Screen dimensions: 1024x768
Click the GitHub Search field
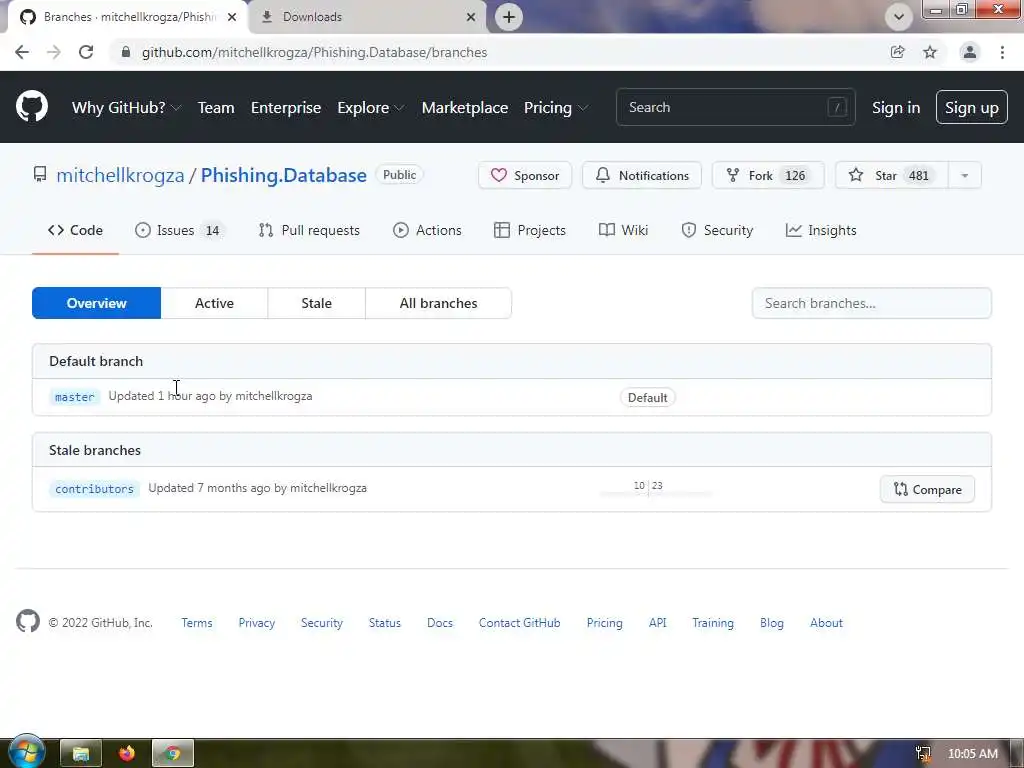tap(735, 107)
